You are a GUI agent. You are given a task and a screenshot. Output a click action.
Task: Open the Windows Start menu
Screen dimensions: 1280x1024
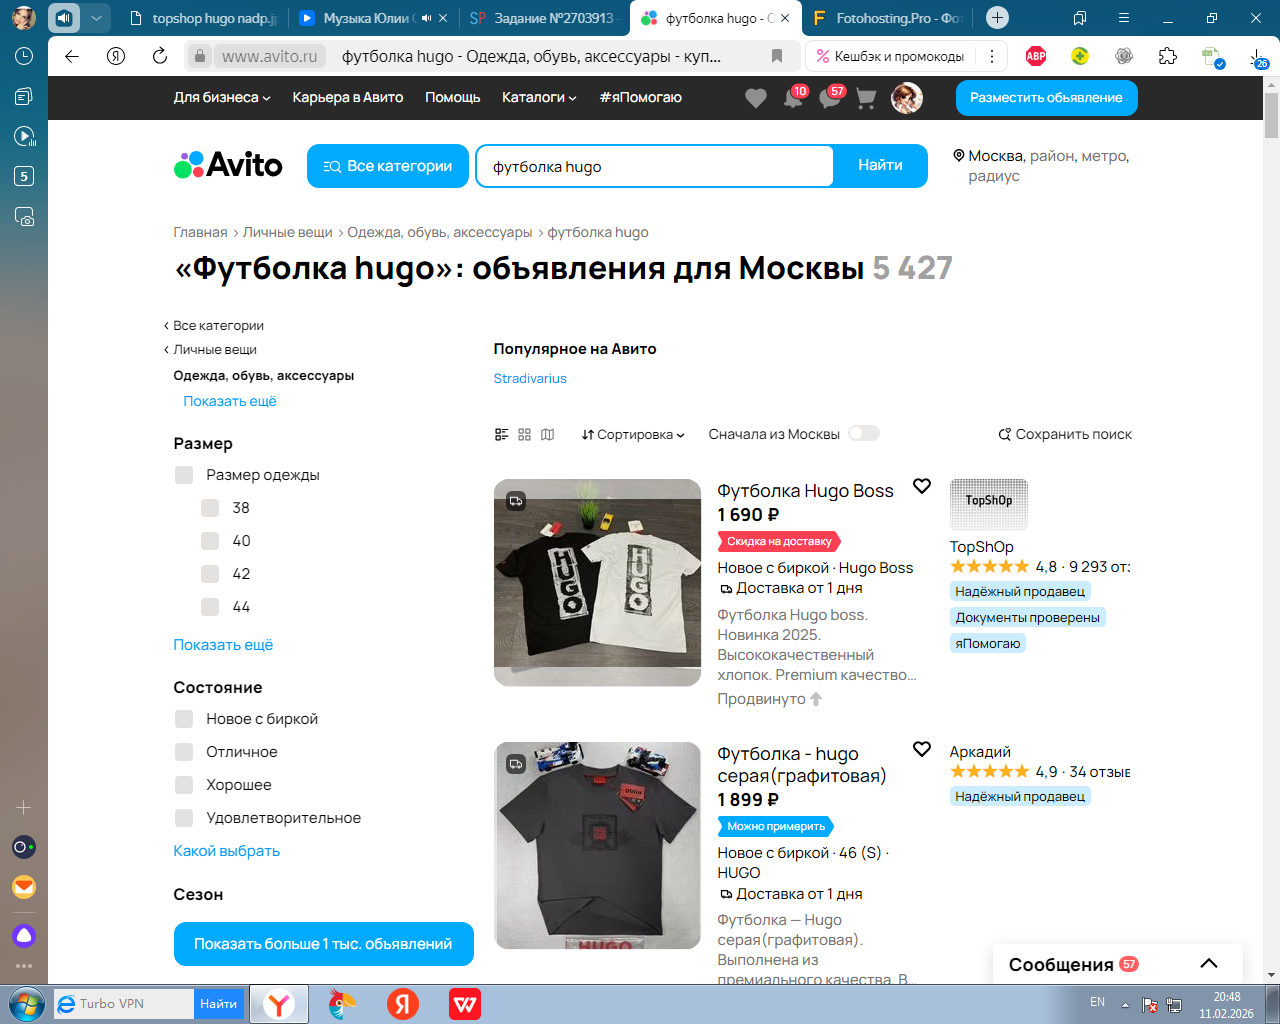pyautogui.click(x=26, y=1004)
